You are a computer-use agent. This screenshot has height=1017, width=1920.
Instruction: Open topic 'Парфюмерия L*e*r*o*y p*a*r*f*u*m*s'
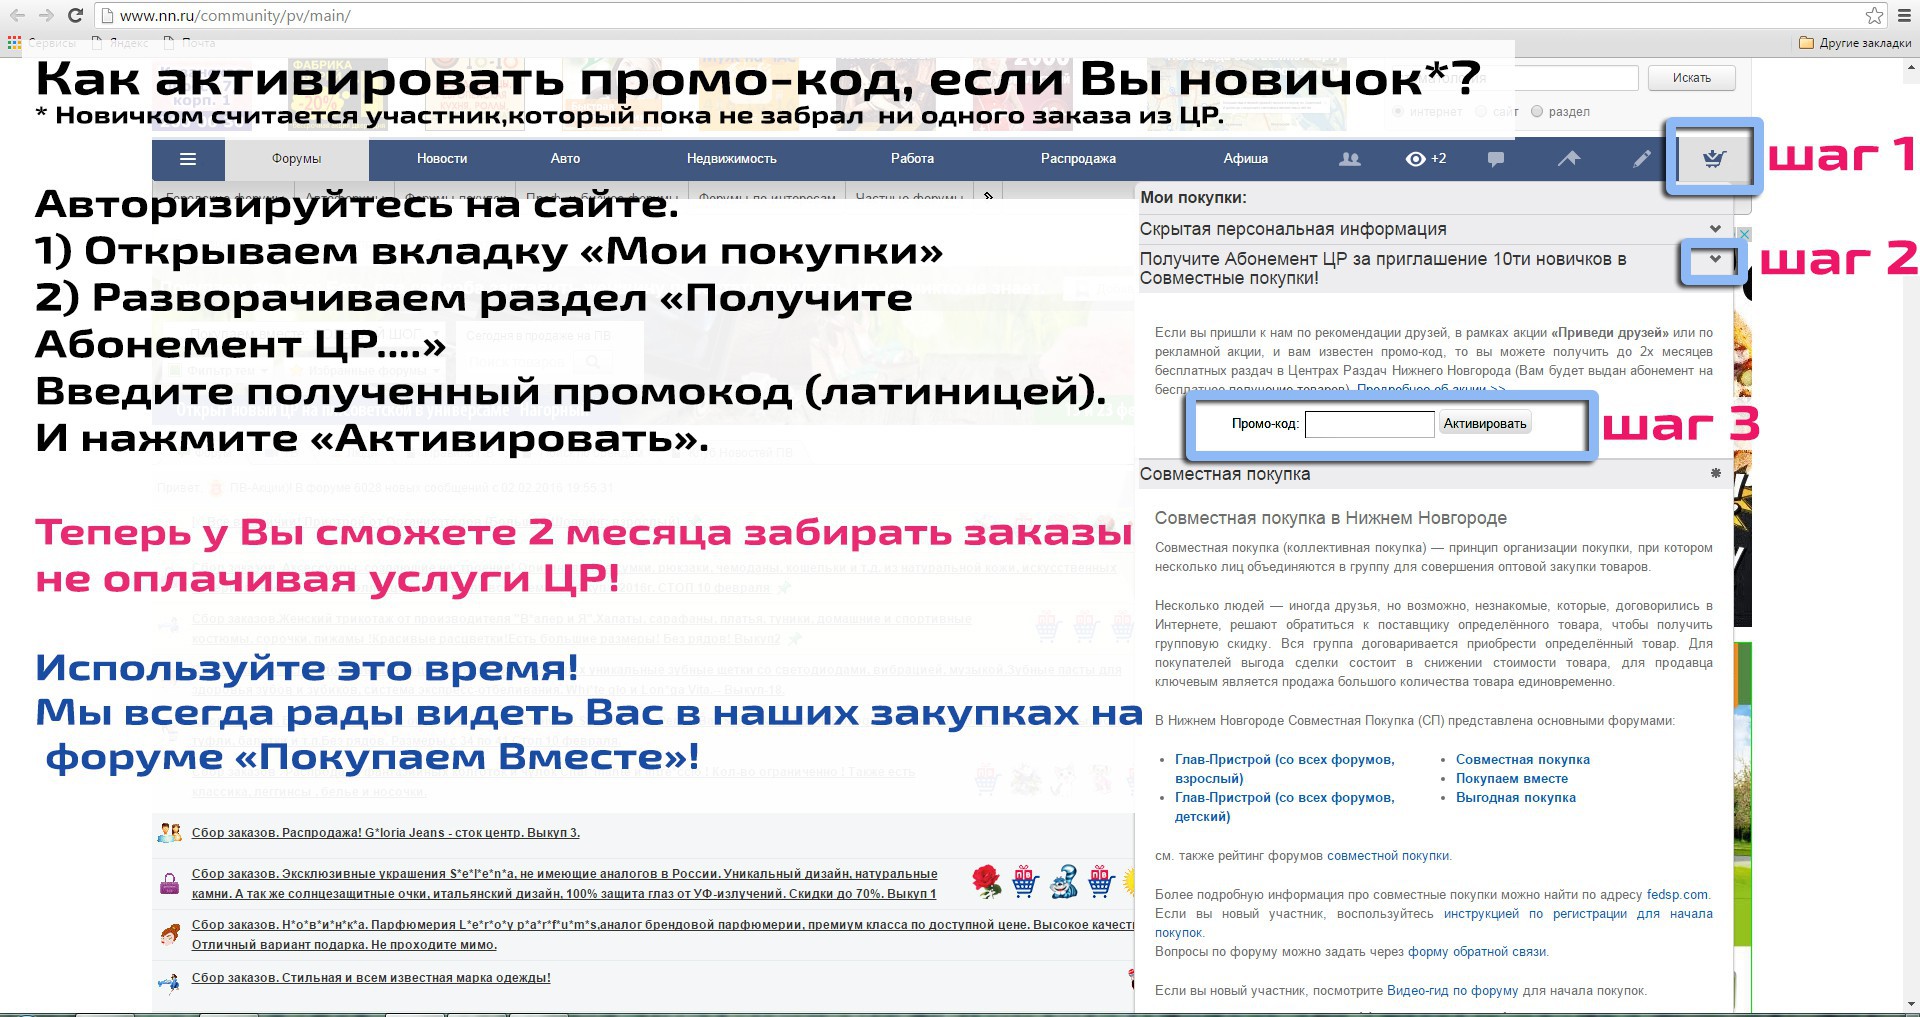point(663,935)
